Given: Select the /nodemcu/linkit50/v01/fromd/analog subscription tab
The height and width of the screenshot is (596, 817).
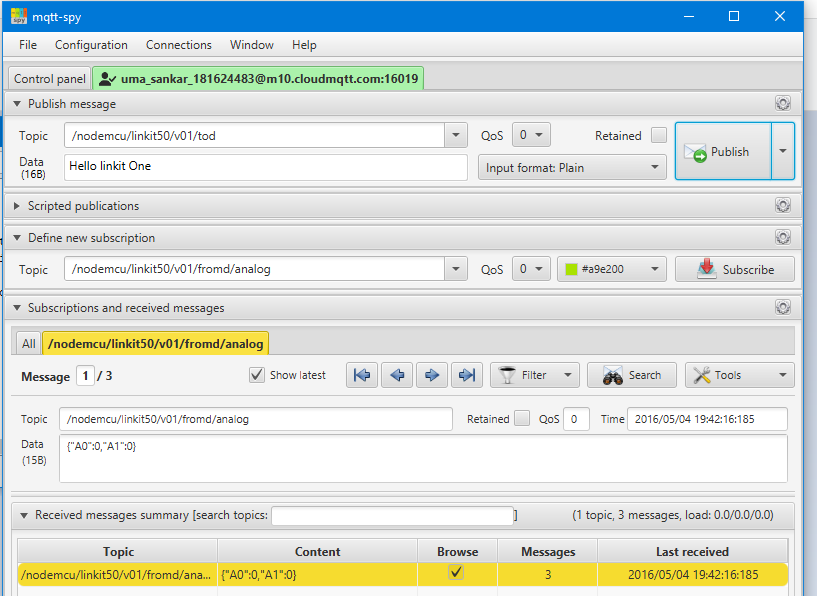Looking at the screenshot, I should pos(155,343).
